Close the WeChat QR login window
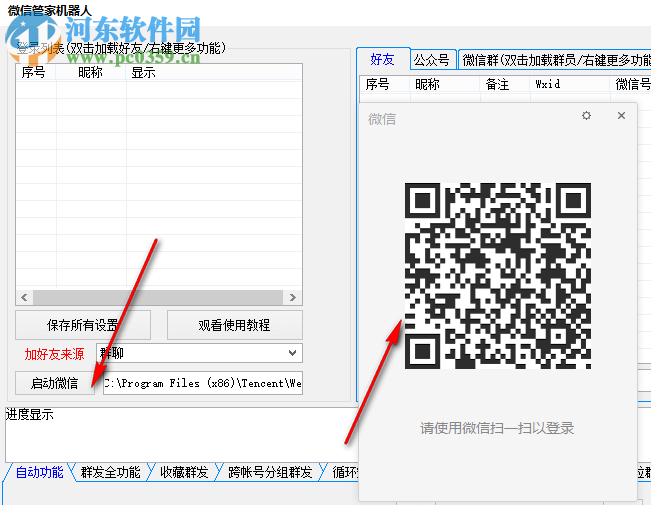The image size is (651, 505). [621, 115]
